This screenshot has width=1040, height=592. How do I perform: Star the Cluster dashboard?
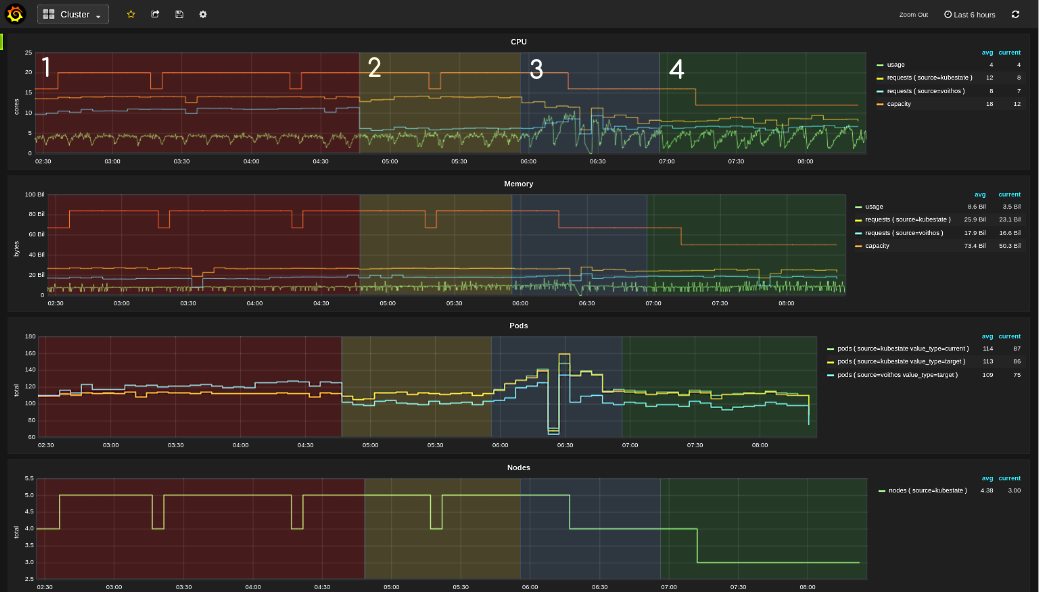[x=129, y=14]
